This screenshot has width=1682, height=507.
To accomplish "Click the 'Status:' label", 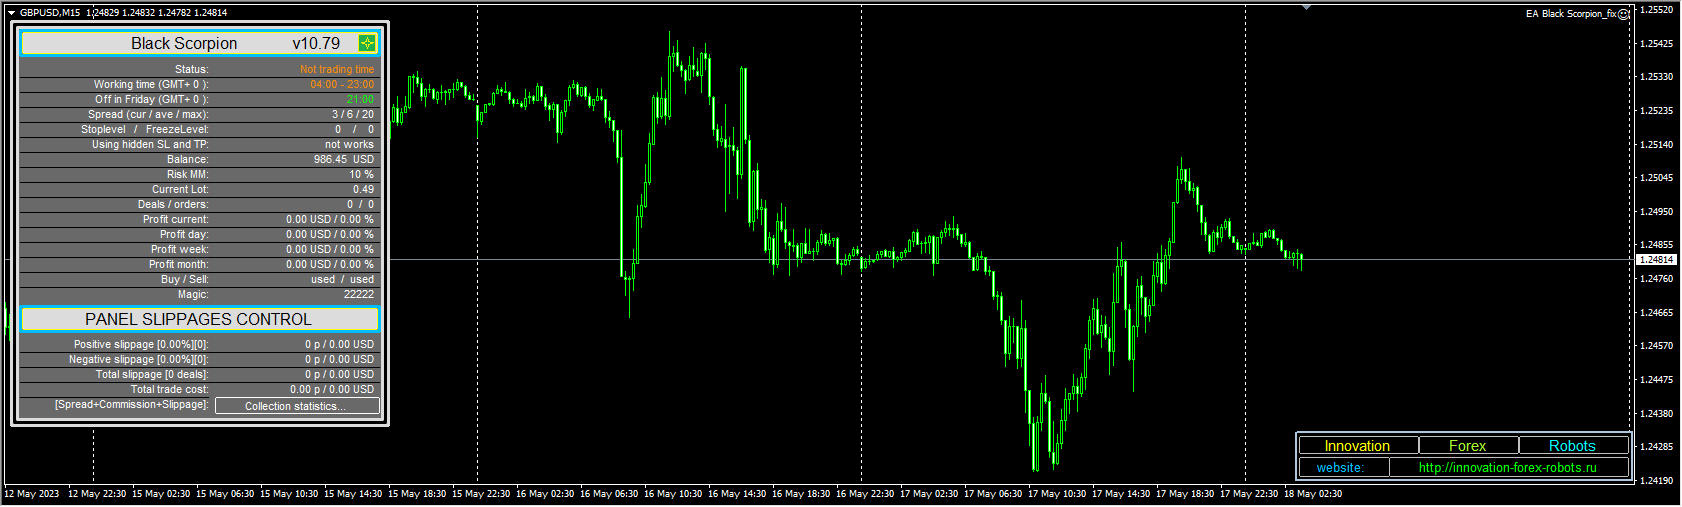I will (192, 69).
